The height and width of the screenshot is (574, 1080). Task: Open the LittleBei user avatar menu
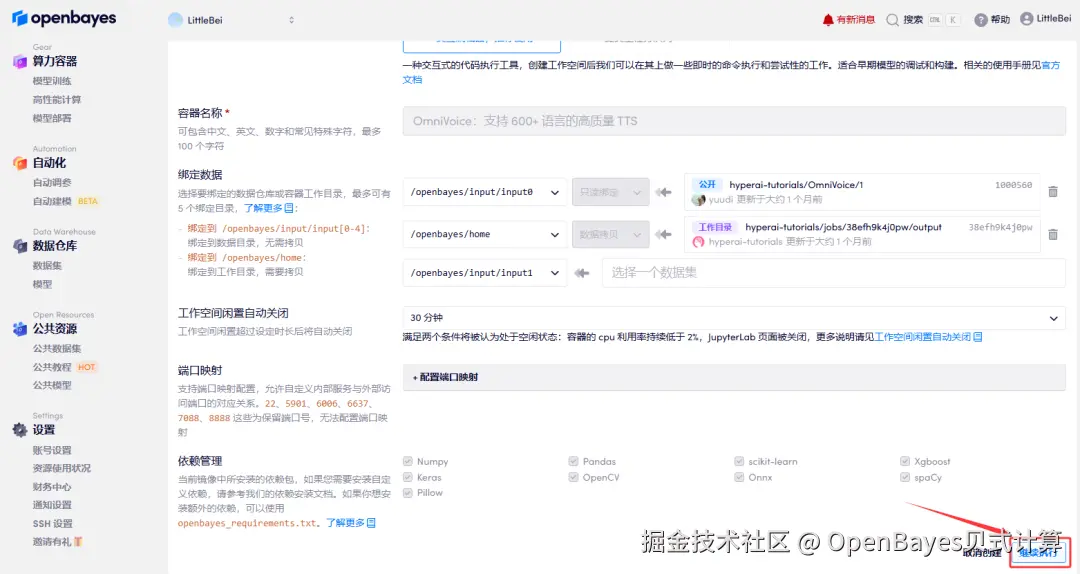pyautogui.click(x=1026, y=19)
